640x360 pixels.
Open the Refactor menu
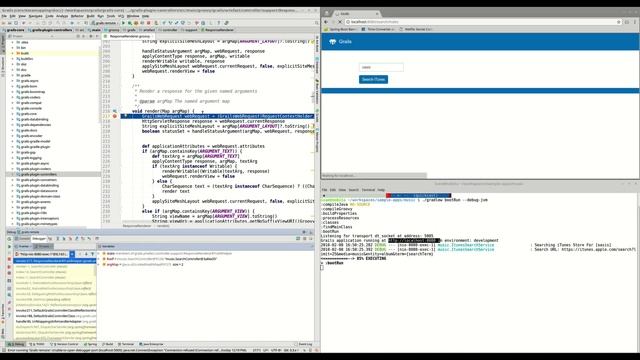pos(77,16)
